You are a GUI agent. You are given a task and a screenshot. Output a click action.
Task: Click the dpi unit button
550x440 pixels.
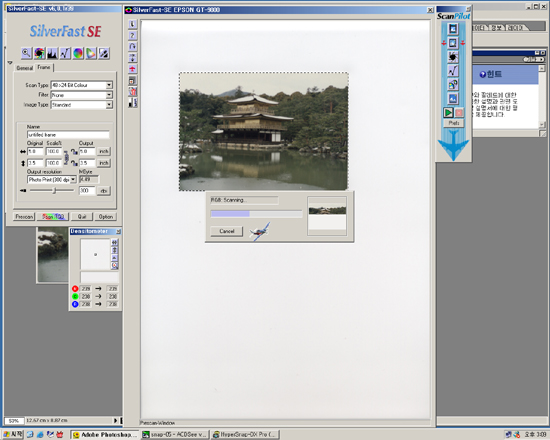(103, 191)
